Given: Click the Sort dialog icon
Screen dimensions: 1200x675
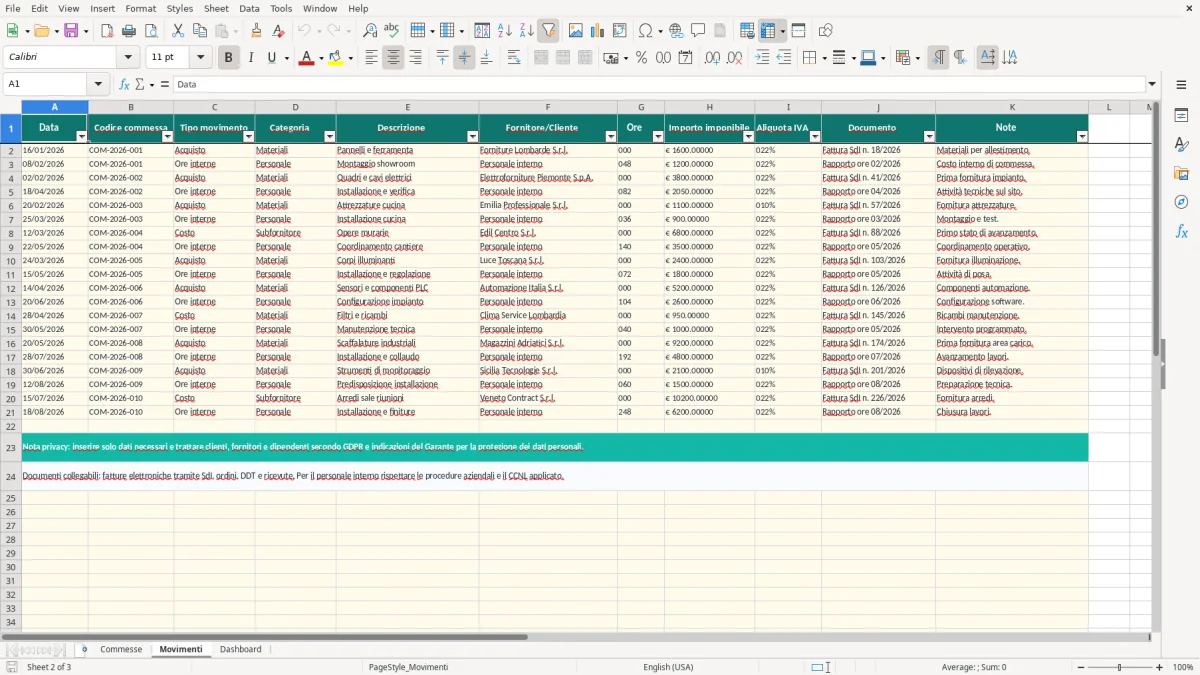Looking at the screenshot, I should 482,31.
